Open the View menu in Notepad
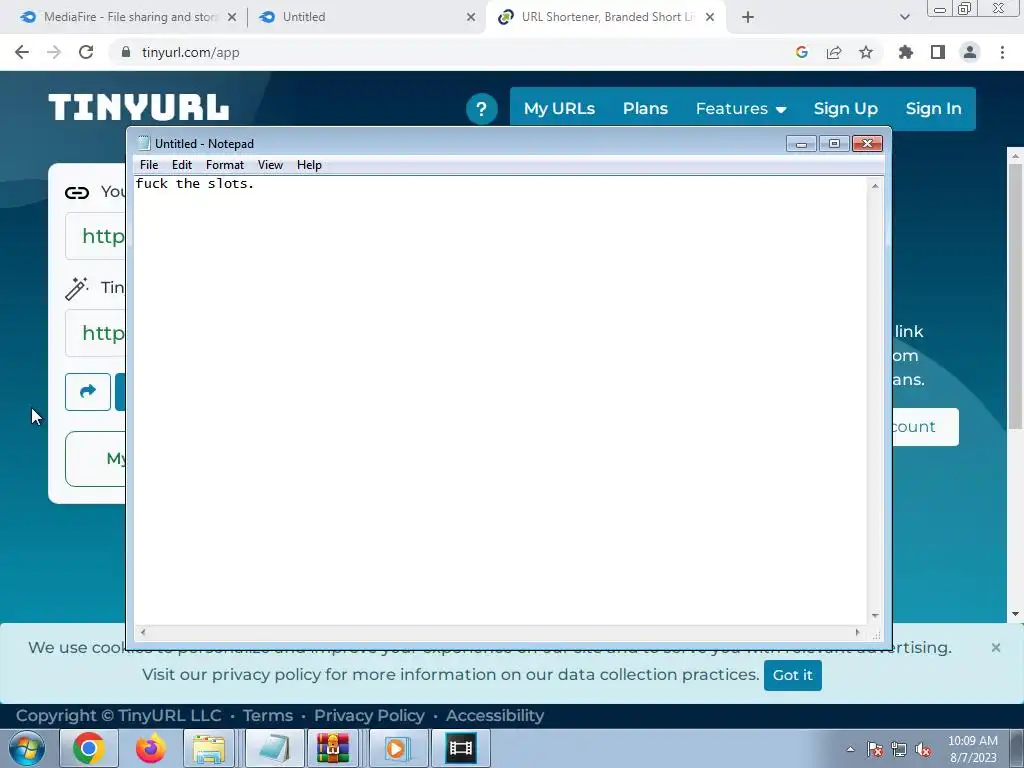The width and height of the screenshot is (1024, 768). pyautogui.click(x=270, y=165)
